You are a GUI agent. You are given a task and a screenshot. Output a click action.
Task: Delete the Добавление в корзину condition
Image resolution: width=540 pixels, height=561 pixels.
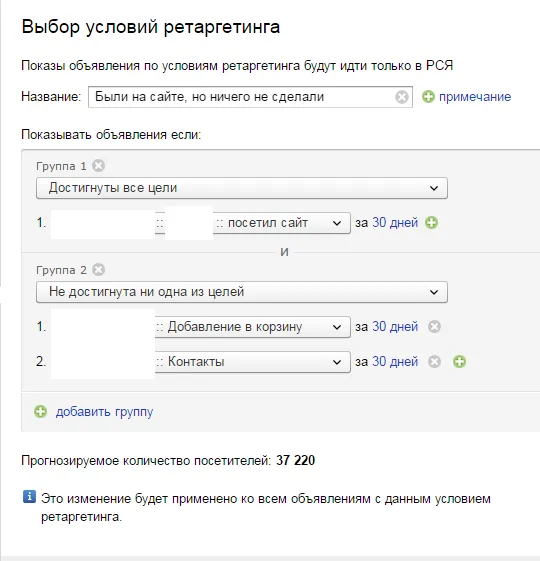click(x=434, y=326)
